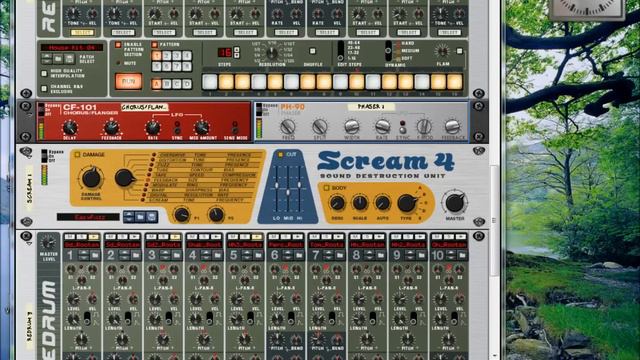Click the PHASER 1 name label
Viewport: 640px width, 360px height.
pos(371,107)
